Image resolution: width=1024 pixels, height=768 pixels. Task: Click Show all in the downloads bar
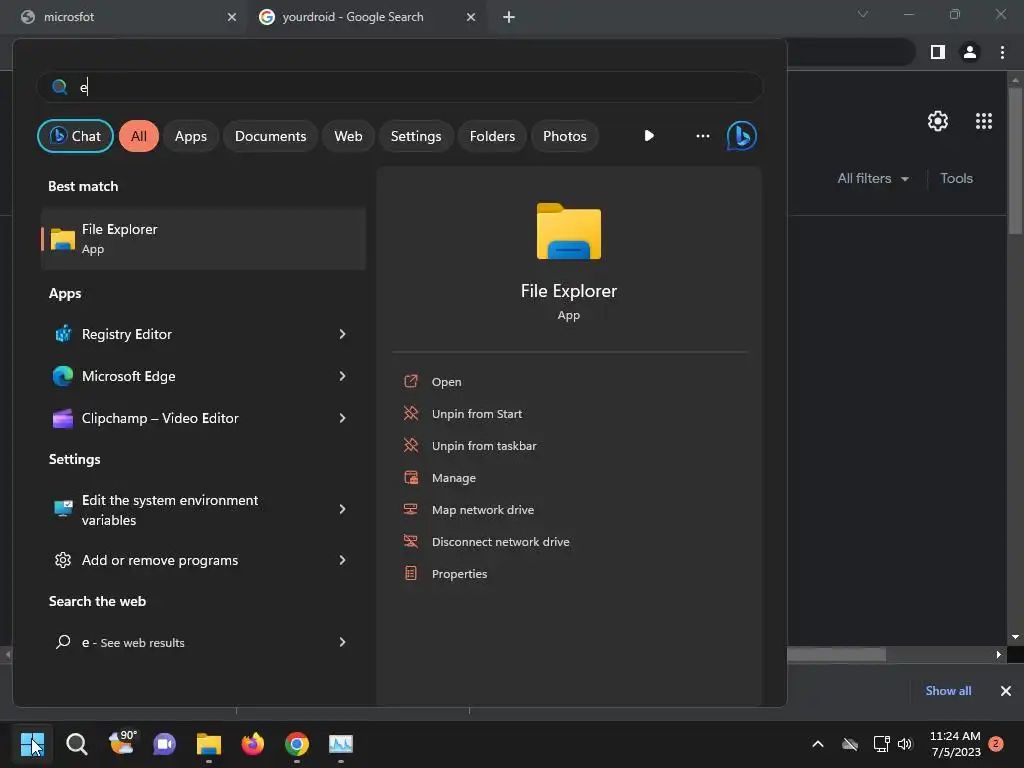[x=948, y=691]
